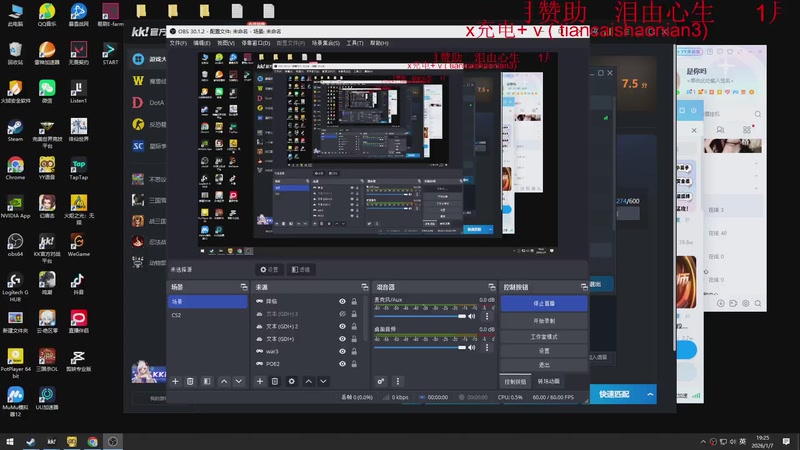This screenshot has height=450, width=800.
Task: Click the 滤镜 button above Sources panel
Action: click(x=301, y=269)
